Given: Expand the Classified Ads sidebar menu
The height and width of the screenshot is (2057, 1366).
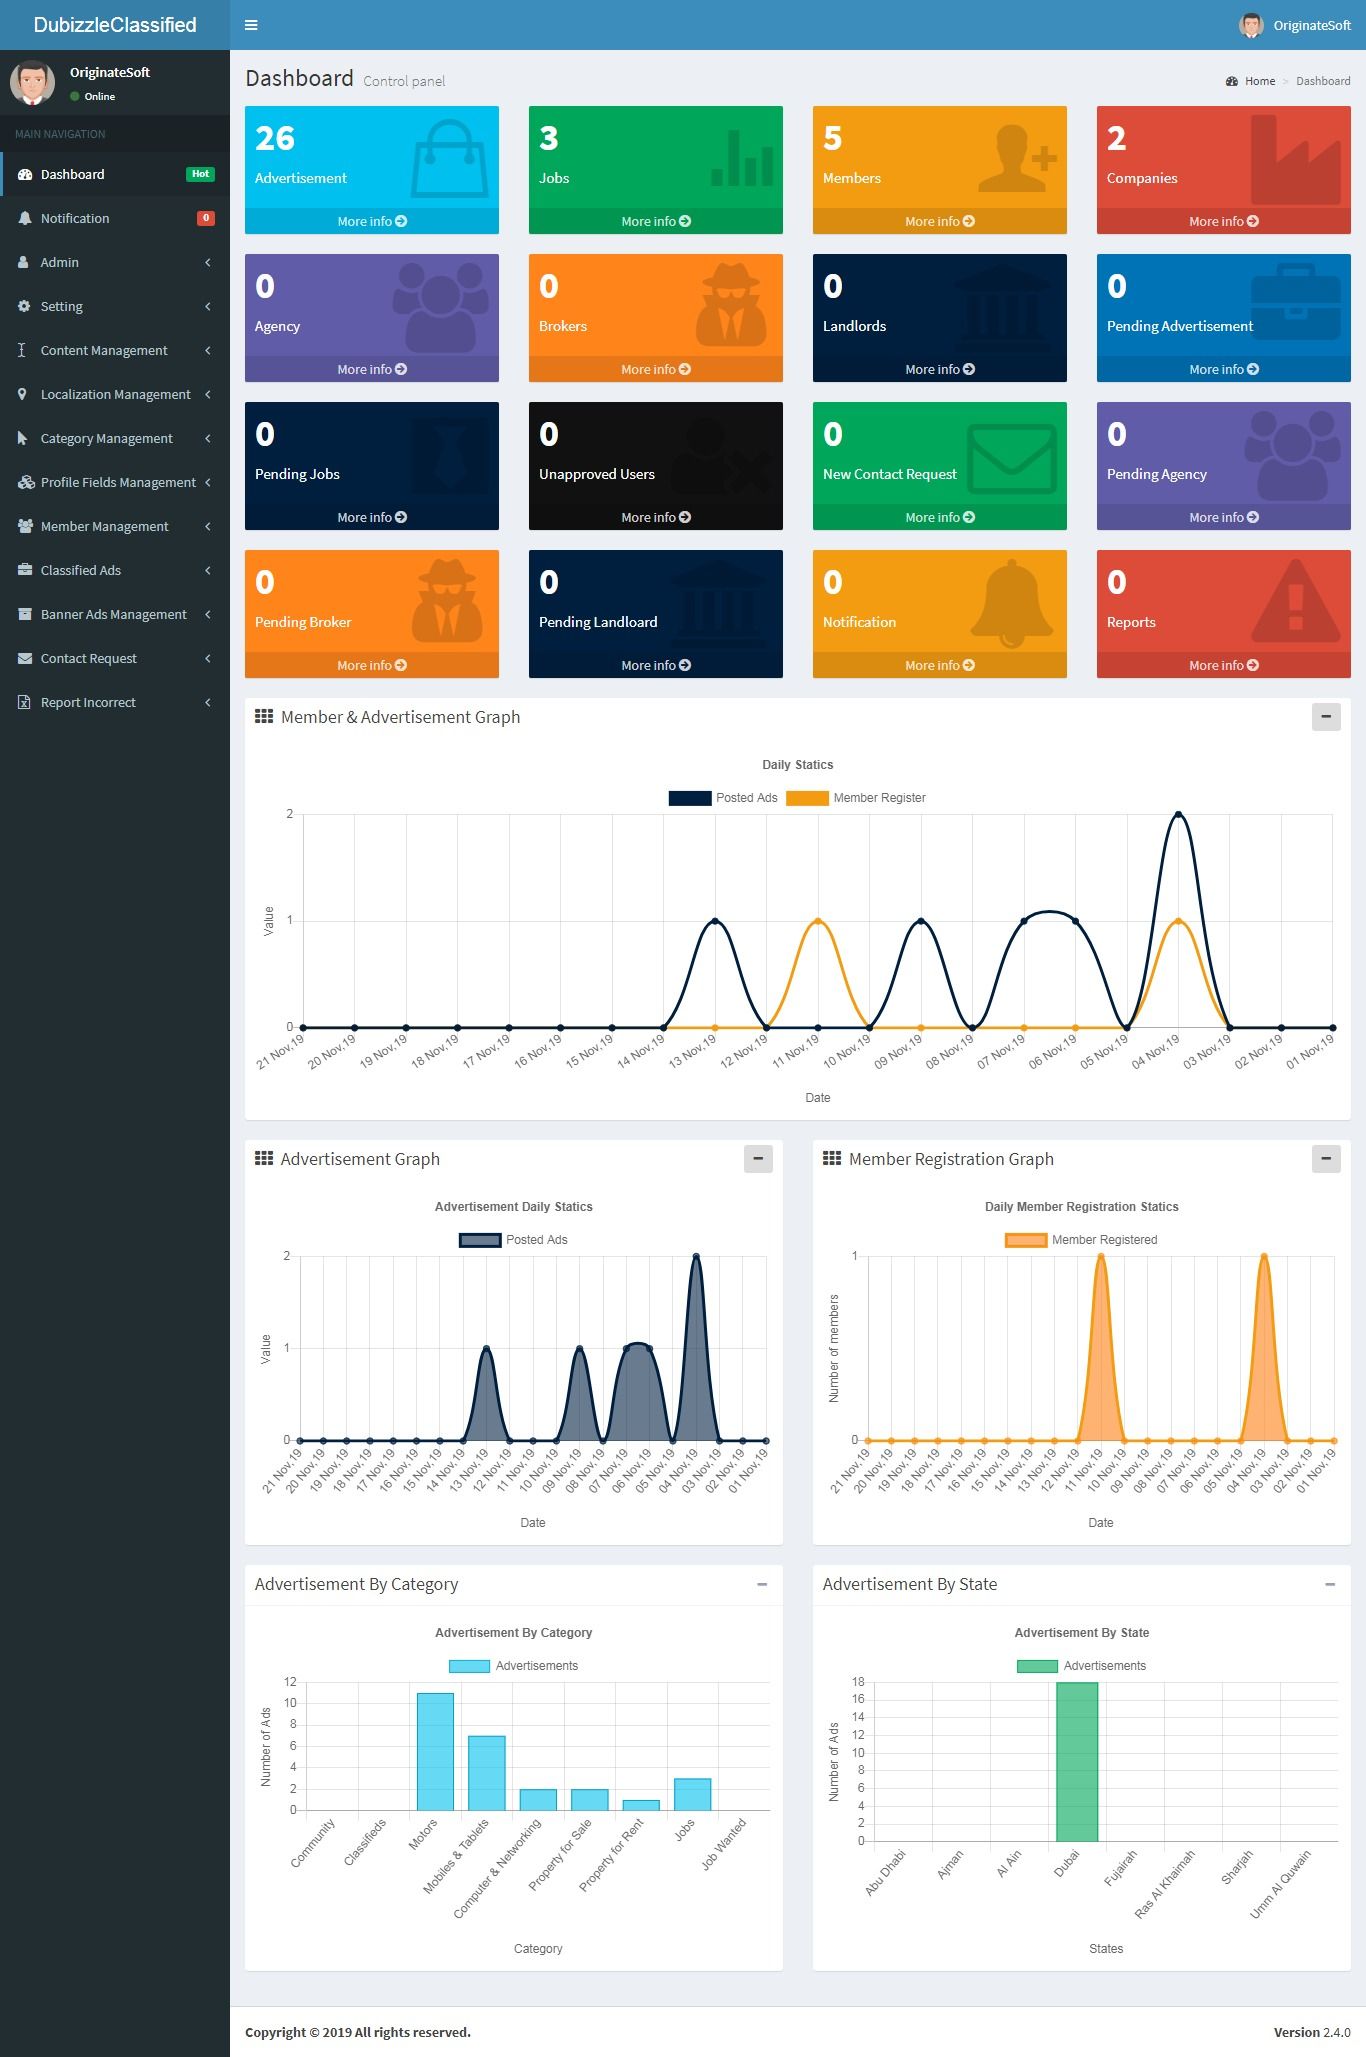Looking at the screenshot, I should tap(115, 570).
